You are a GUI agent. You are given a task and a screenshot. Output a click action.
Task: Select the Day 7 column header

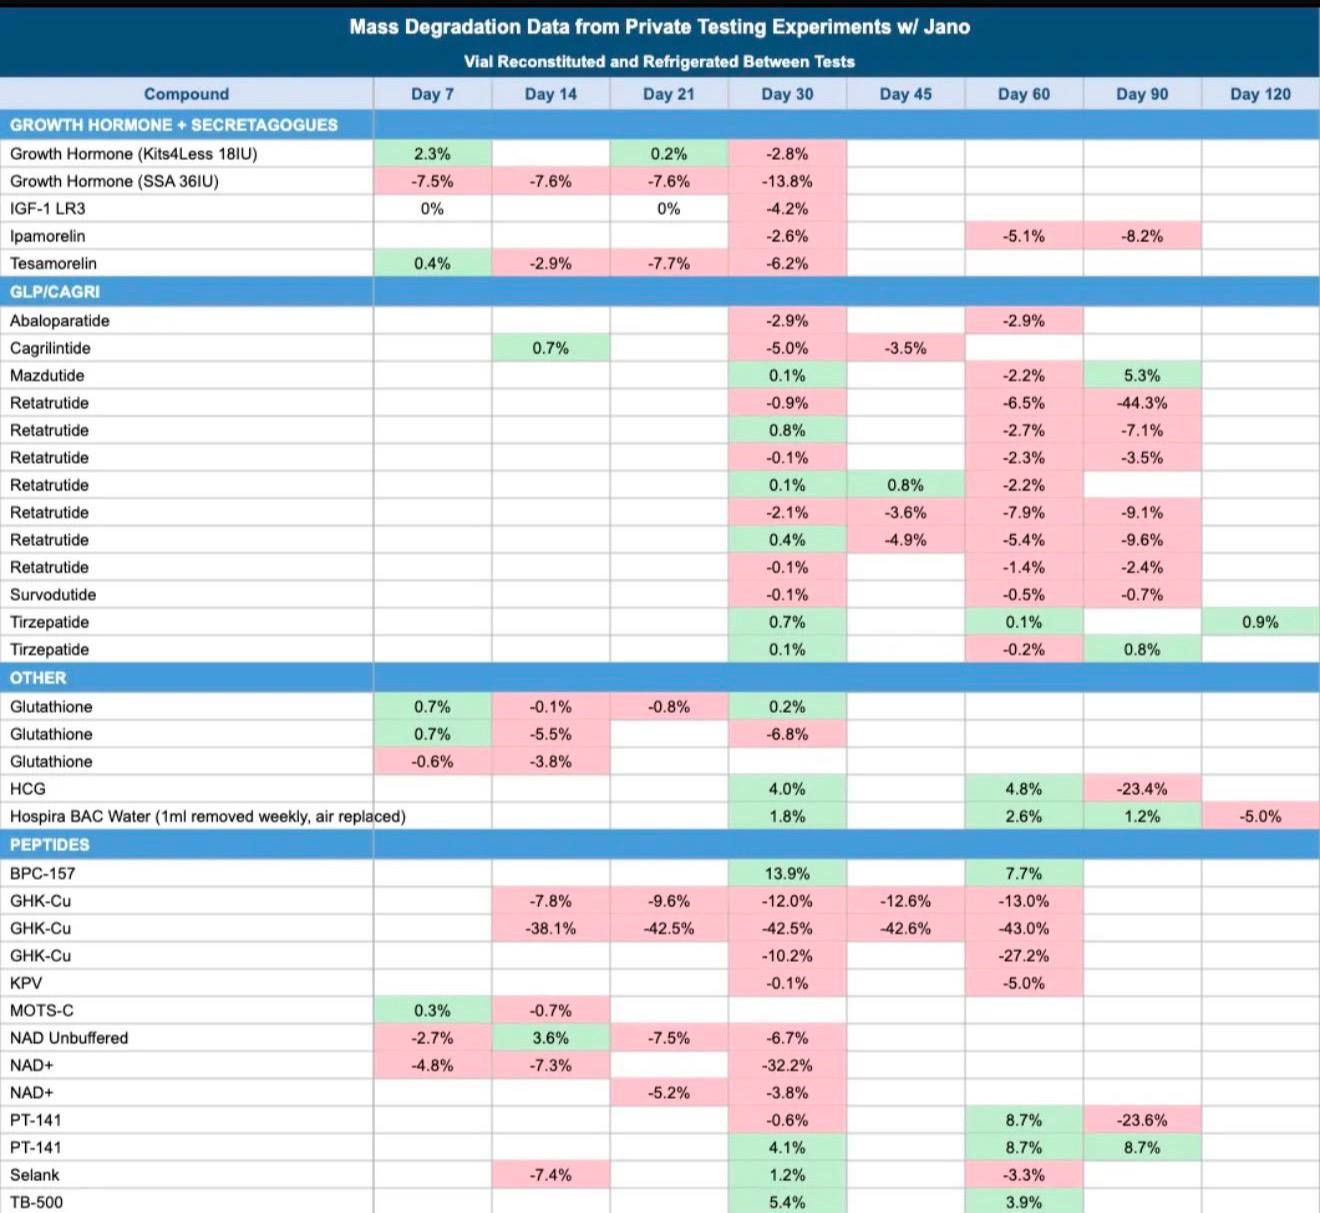(432, 94)
